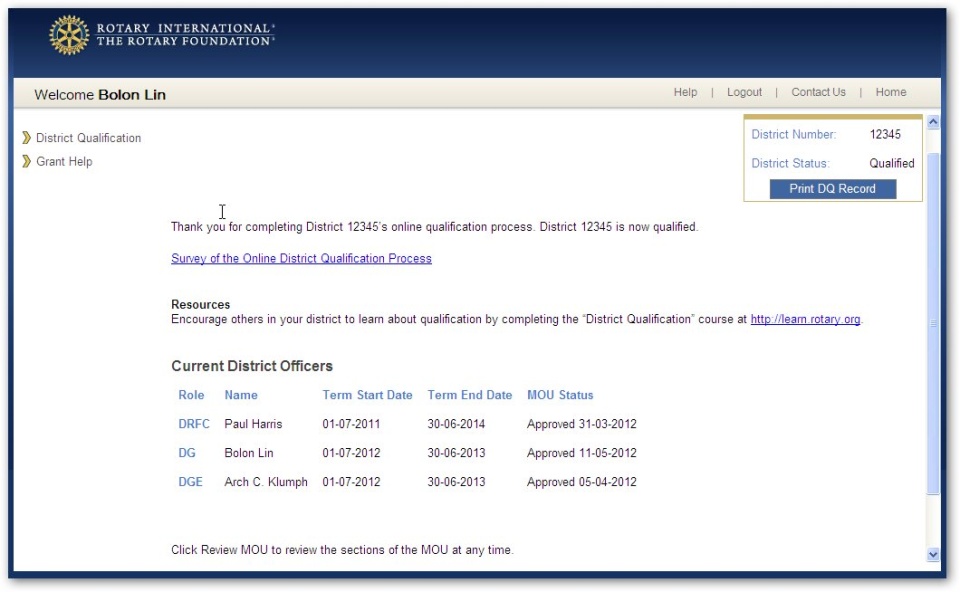Click the Name column header
The image size is (960, 592).
pos(241,395)
